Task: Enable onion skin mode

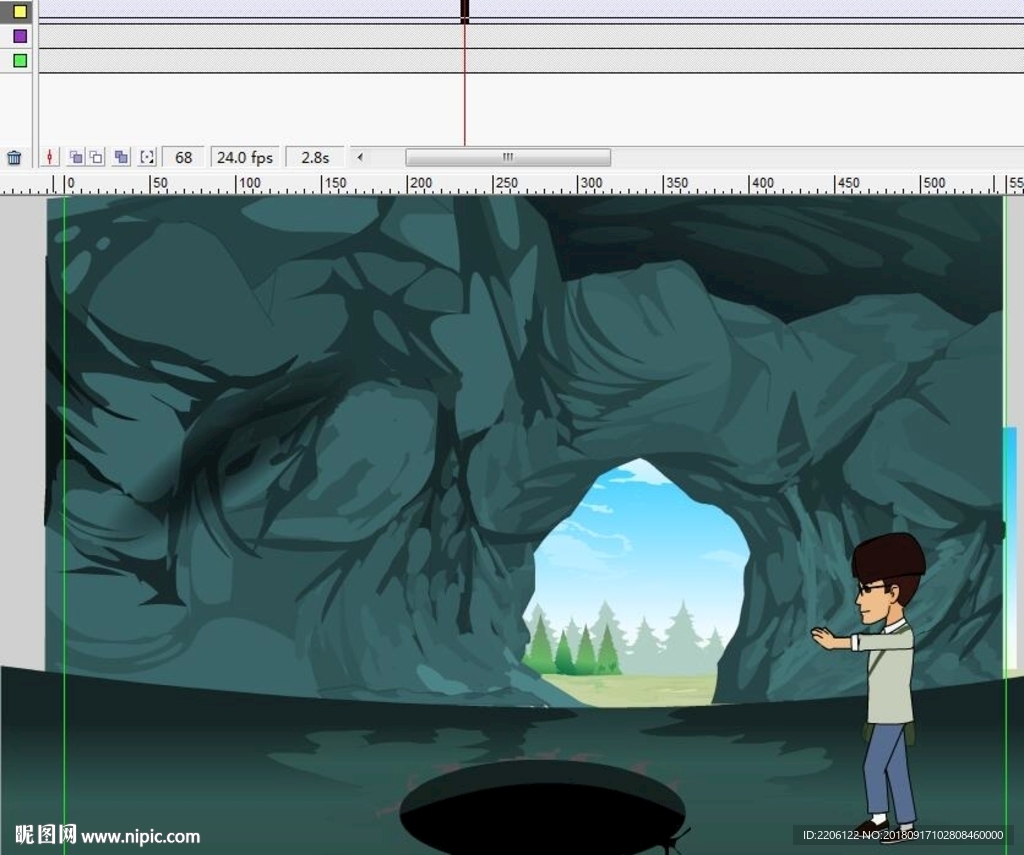Action: tap(75, 158)
